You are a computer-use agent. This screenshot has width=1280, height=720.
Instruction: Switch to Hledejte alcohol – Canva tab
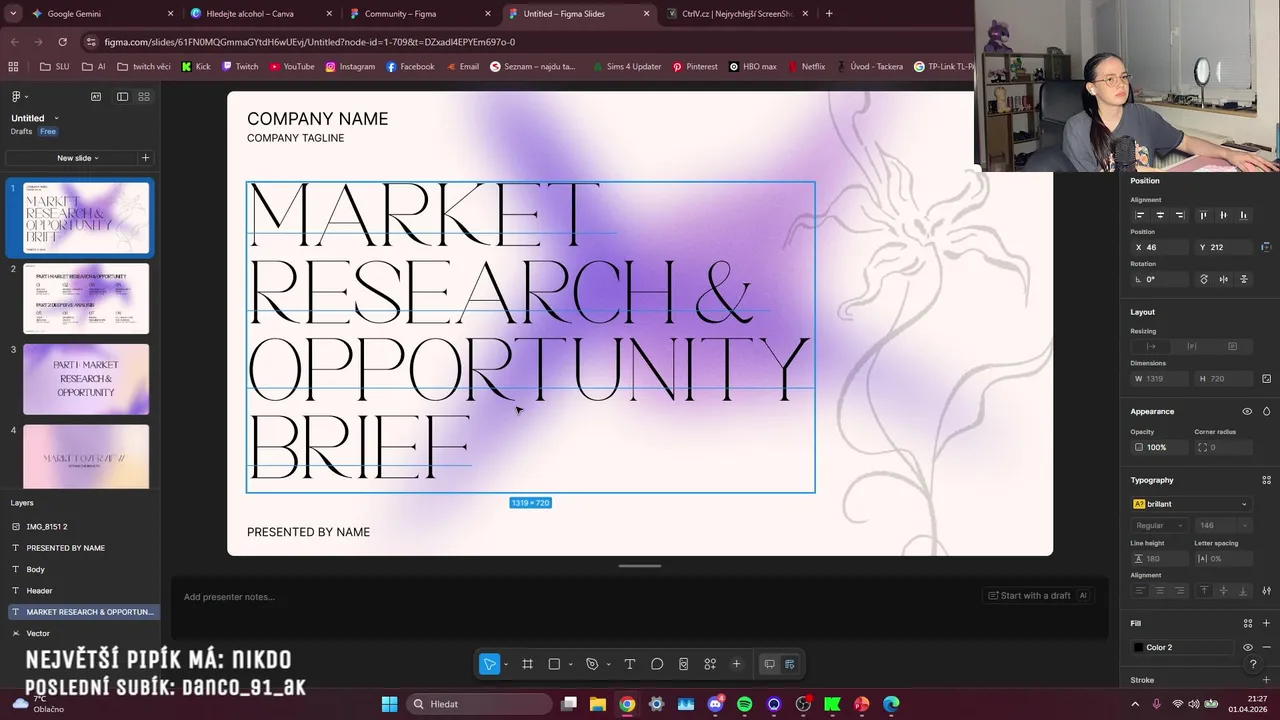[x=260, y=14]
